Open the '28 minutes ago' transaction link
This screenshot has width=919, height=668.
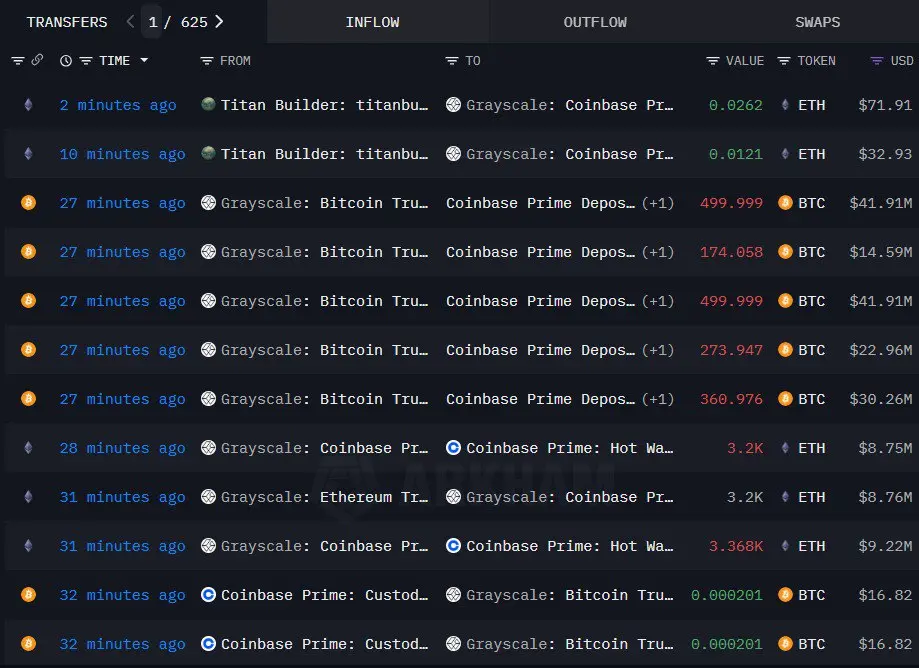tap(122, 448)
